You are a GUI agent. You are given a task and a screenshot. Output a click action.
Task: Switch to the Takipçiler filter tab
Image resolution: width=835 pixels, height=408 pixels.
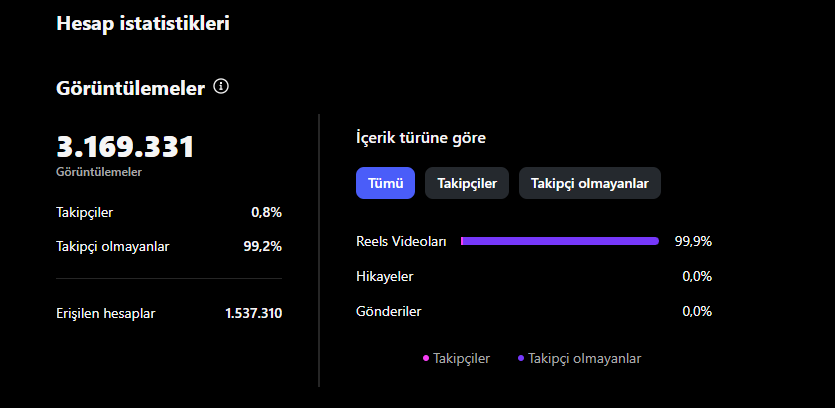click(467, 183)
